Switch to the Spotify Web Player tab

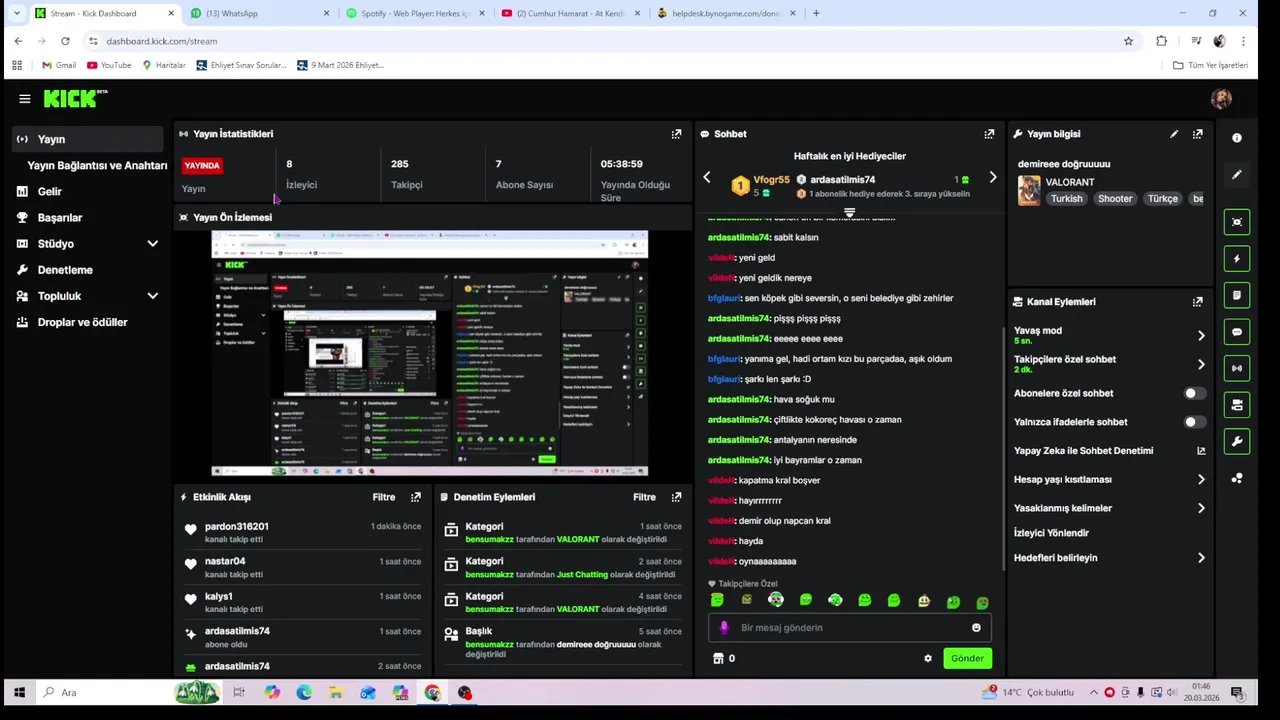tap(414, 13)
